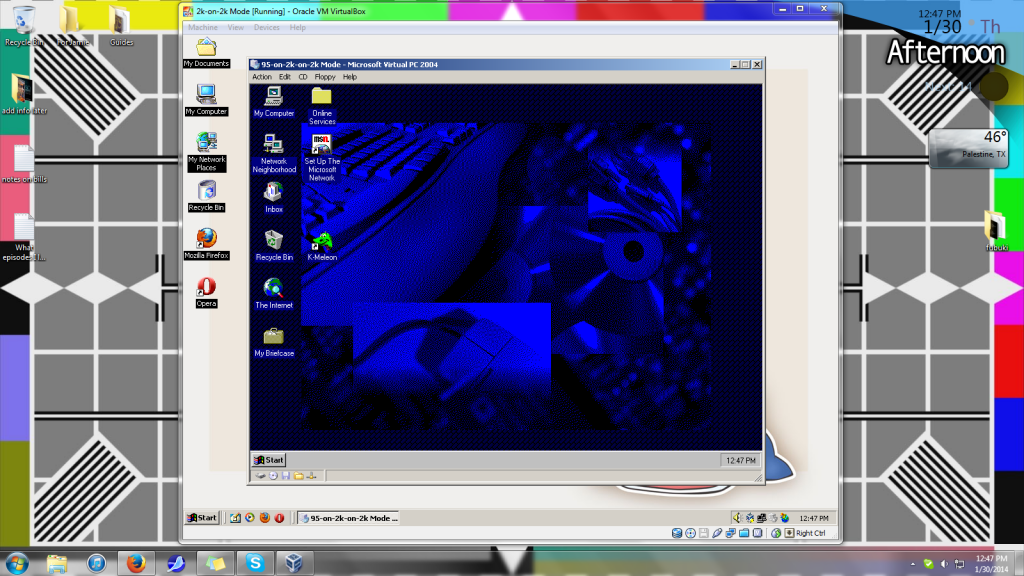Select Recycle Bin on Windows 2000 desktop
Screen dimensions: 1024x576
[x=206, y=196]
